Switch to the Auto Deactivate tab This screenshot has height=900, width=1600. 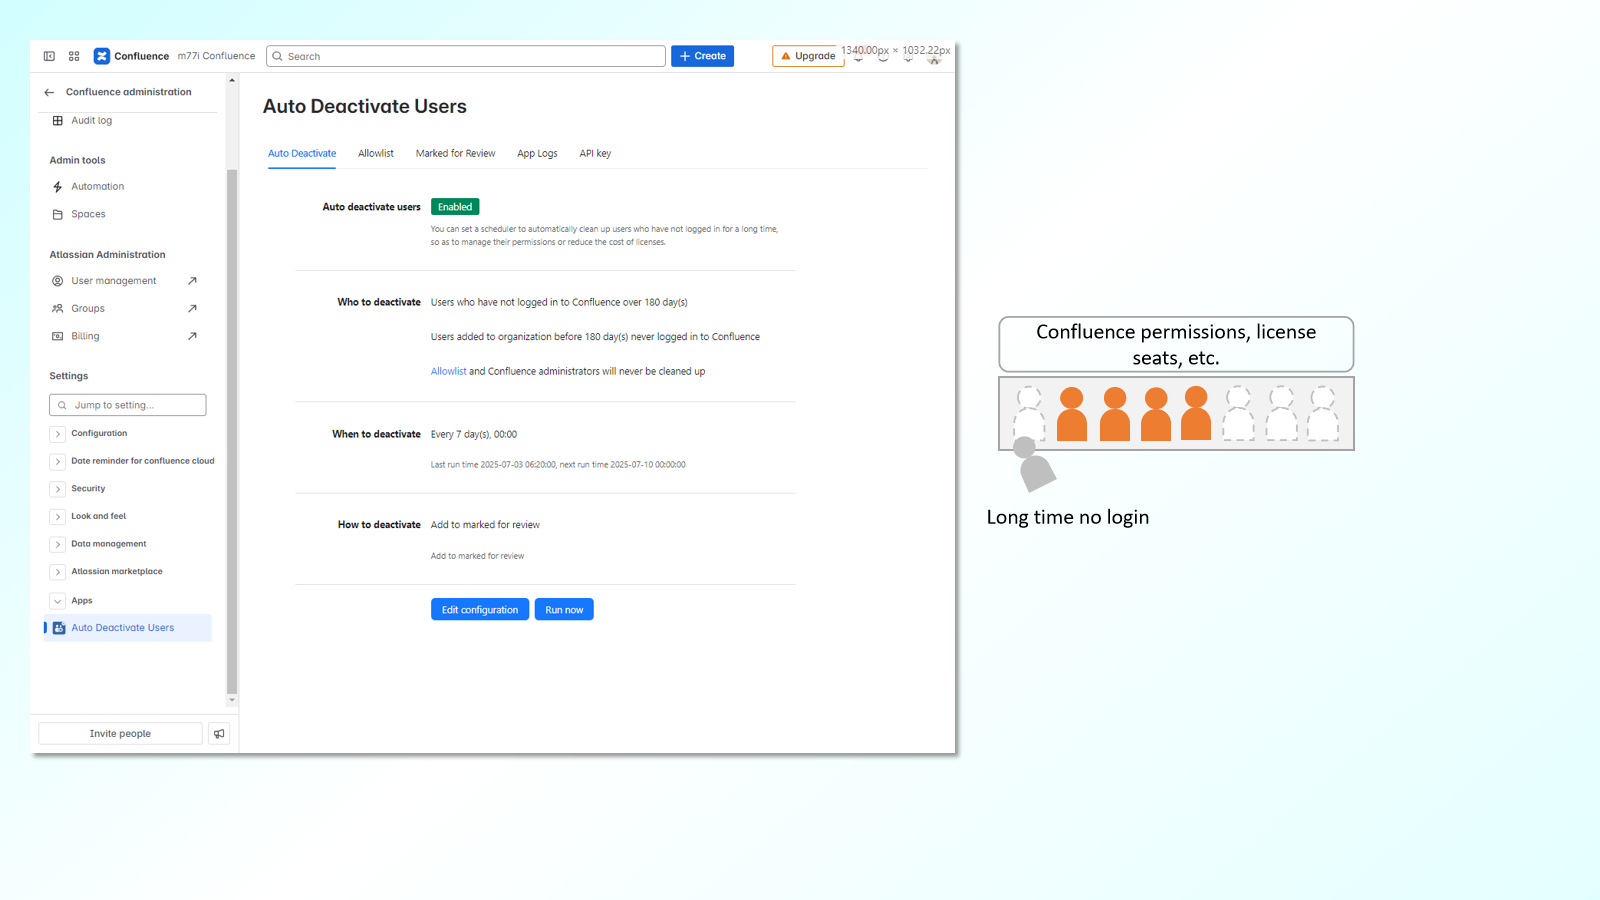click(302, 154)
